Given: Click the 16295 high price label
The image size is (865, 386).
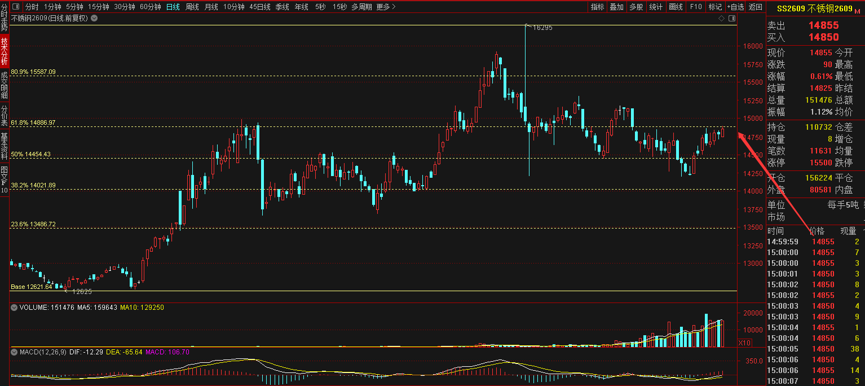Looking at the screenshot, I should click(x=543, y=27).
